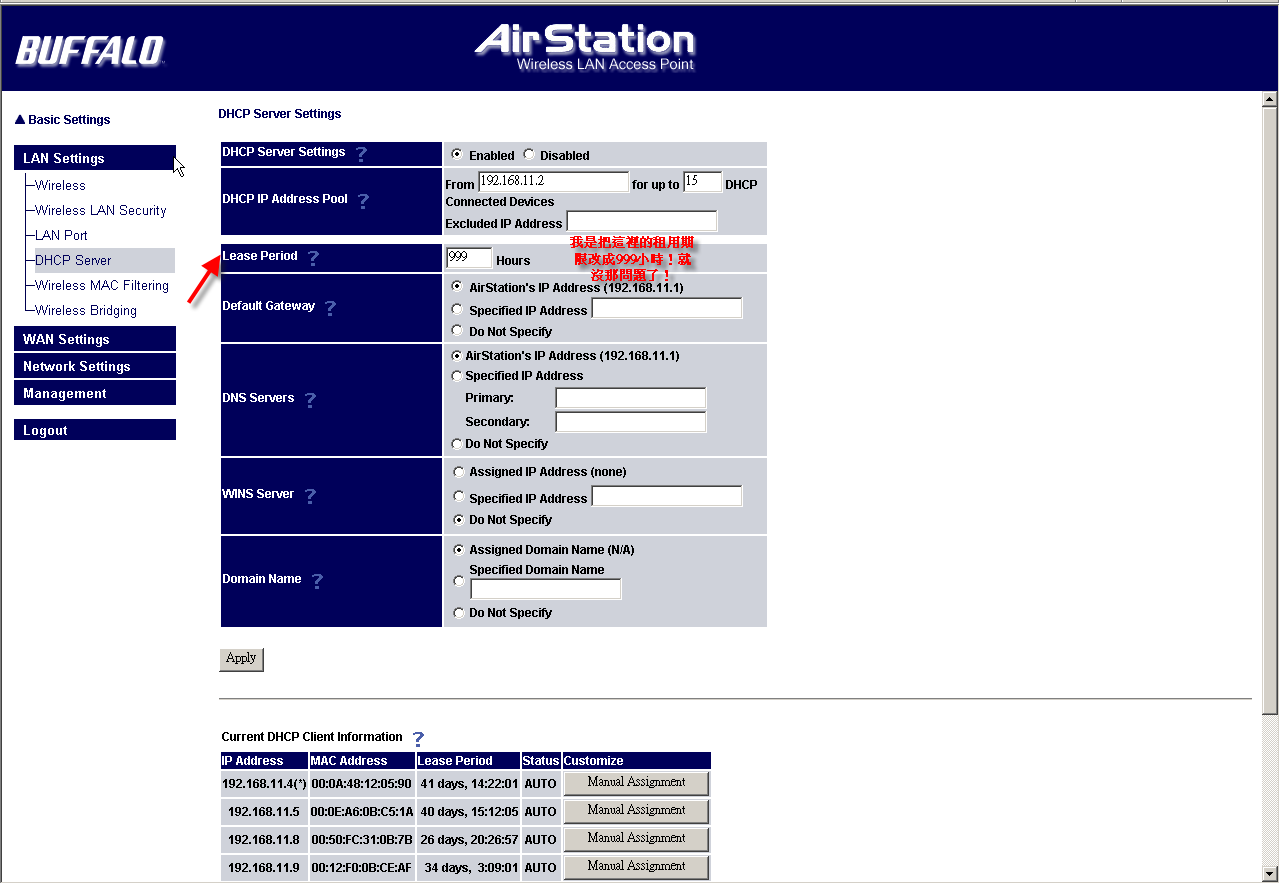Click the AirStation logo

[585, 47]
